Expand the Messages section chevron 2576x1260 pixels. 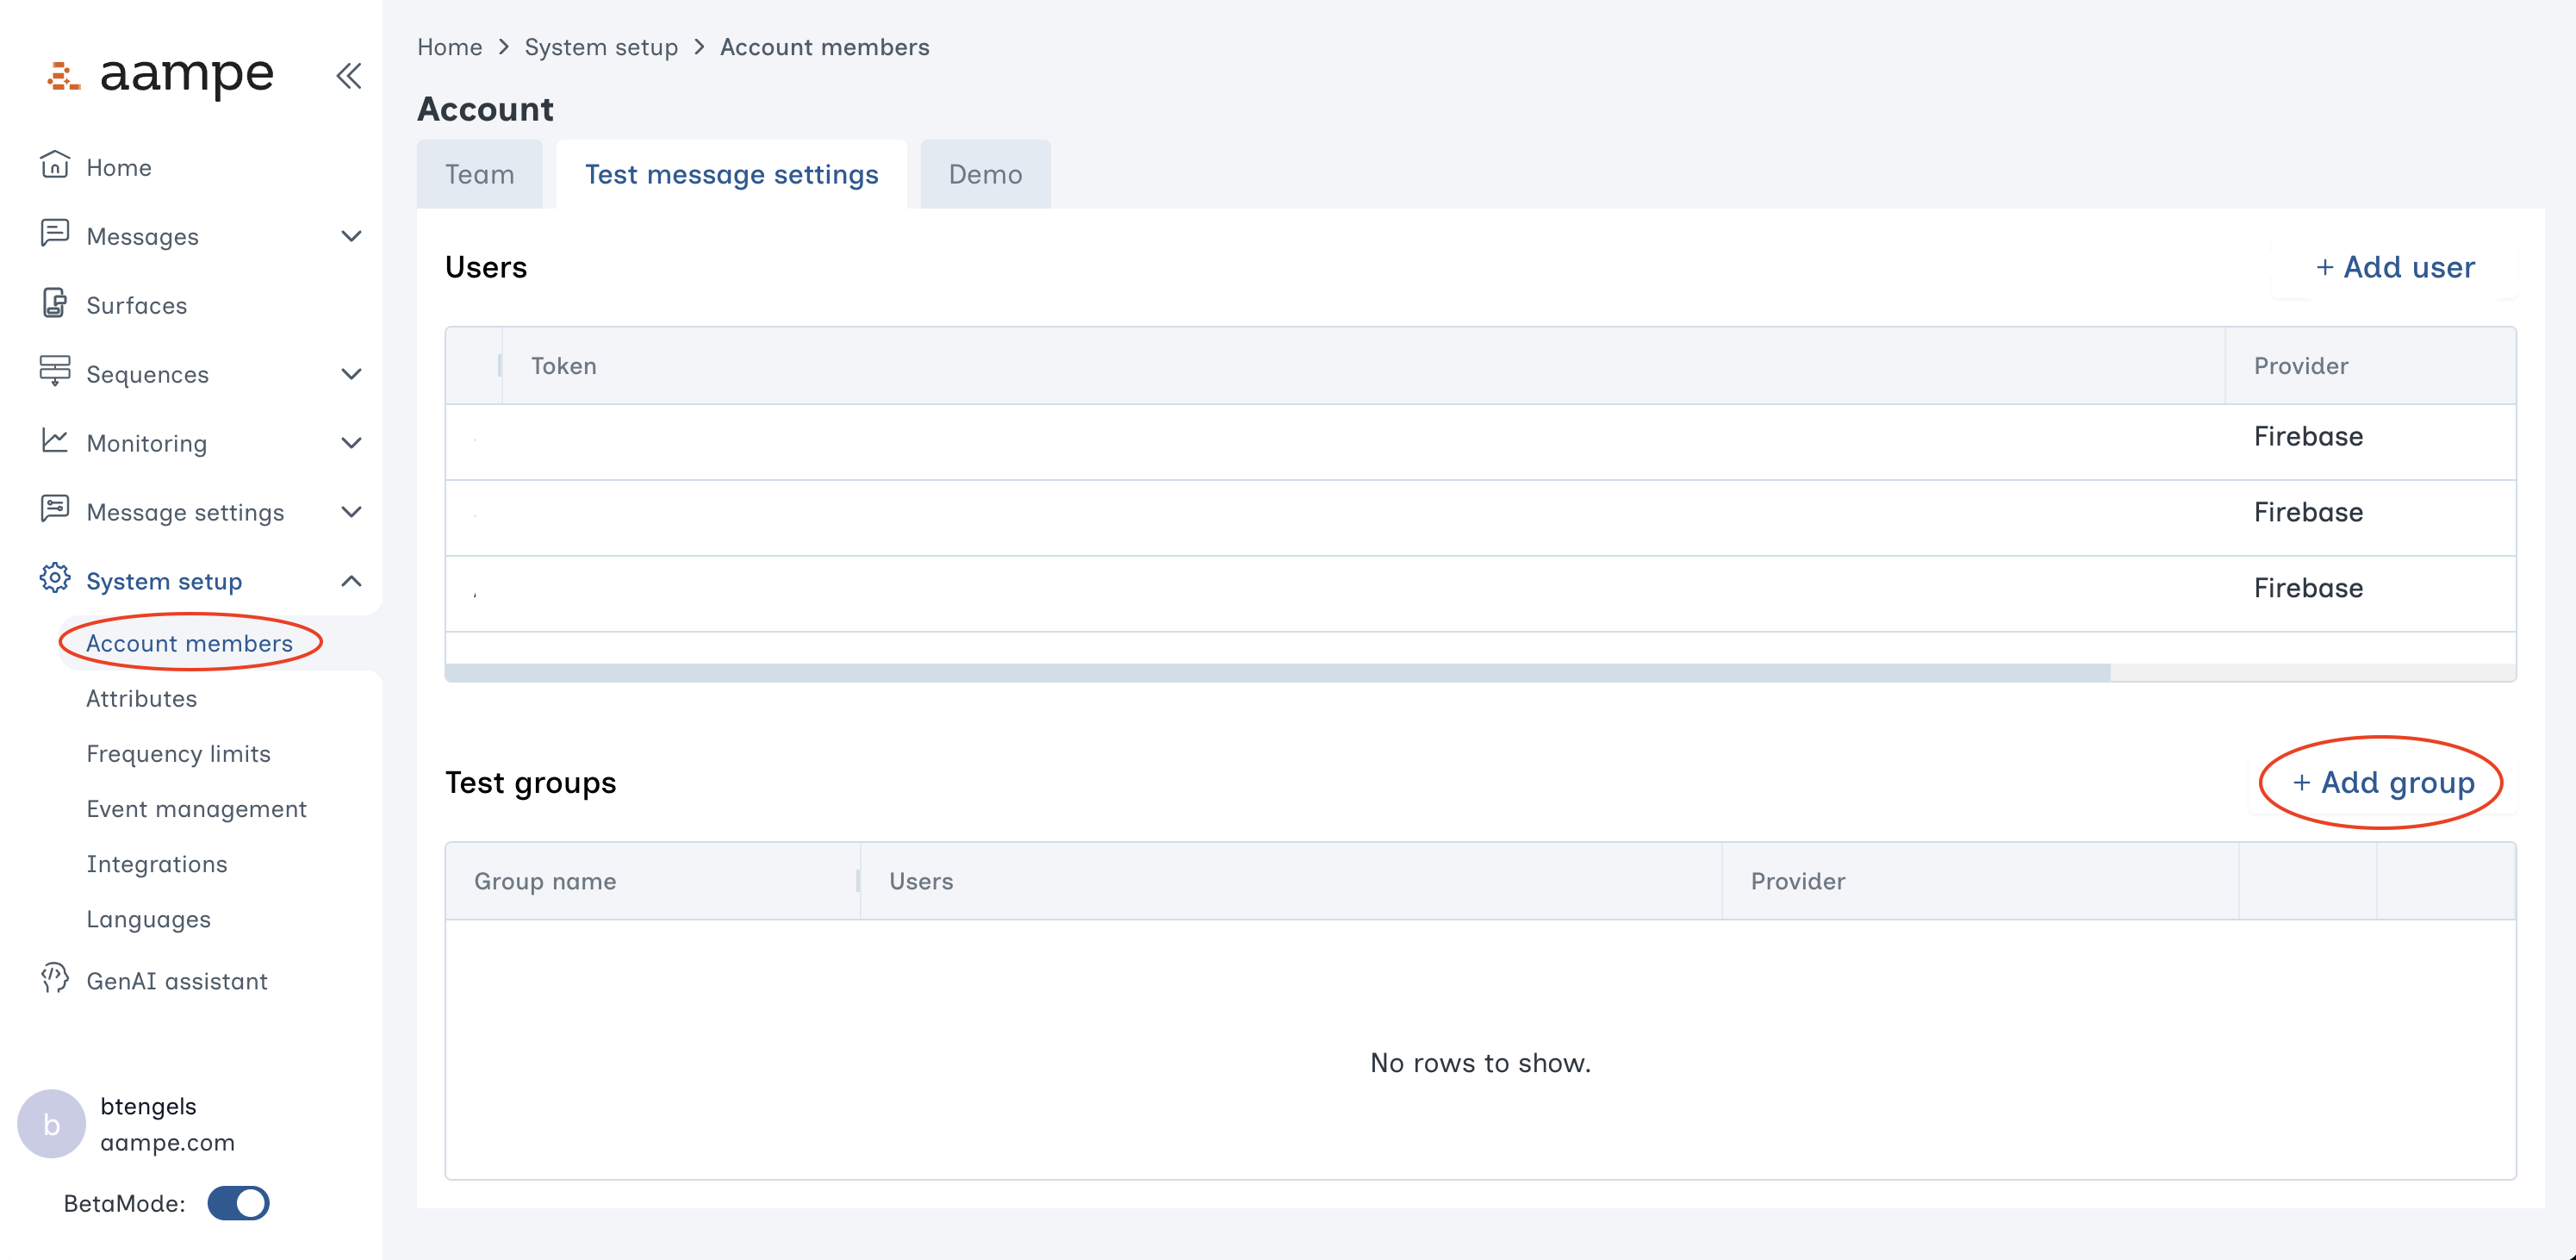click(351, 235)
